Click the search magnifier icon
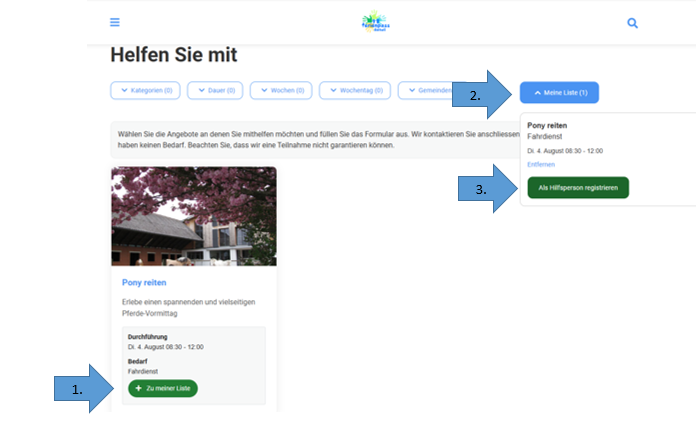 (632, 22)
